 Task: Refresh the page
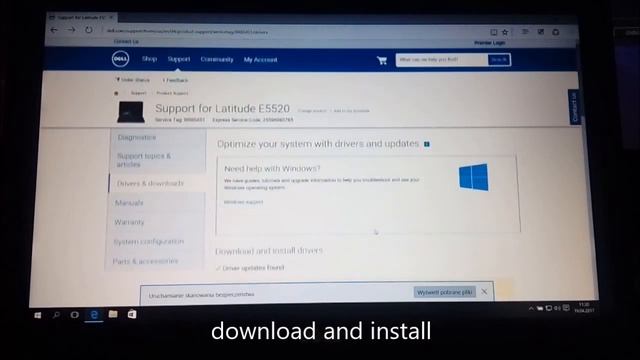89,30
